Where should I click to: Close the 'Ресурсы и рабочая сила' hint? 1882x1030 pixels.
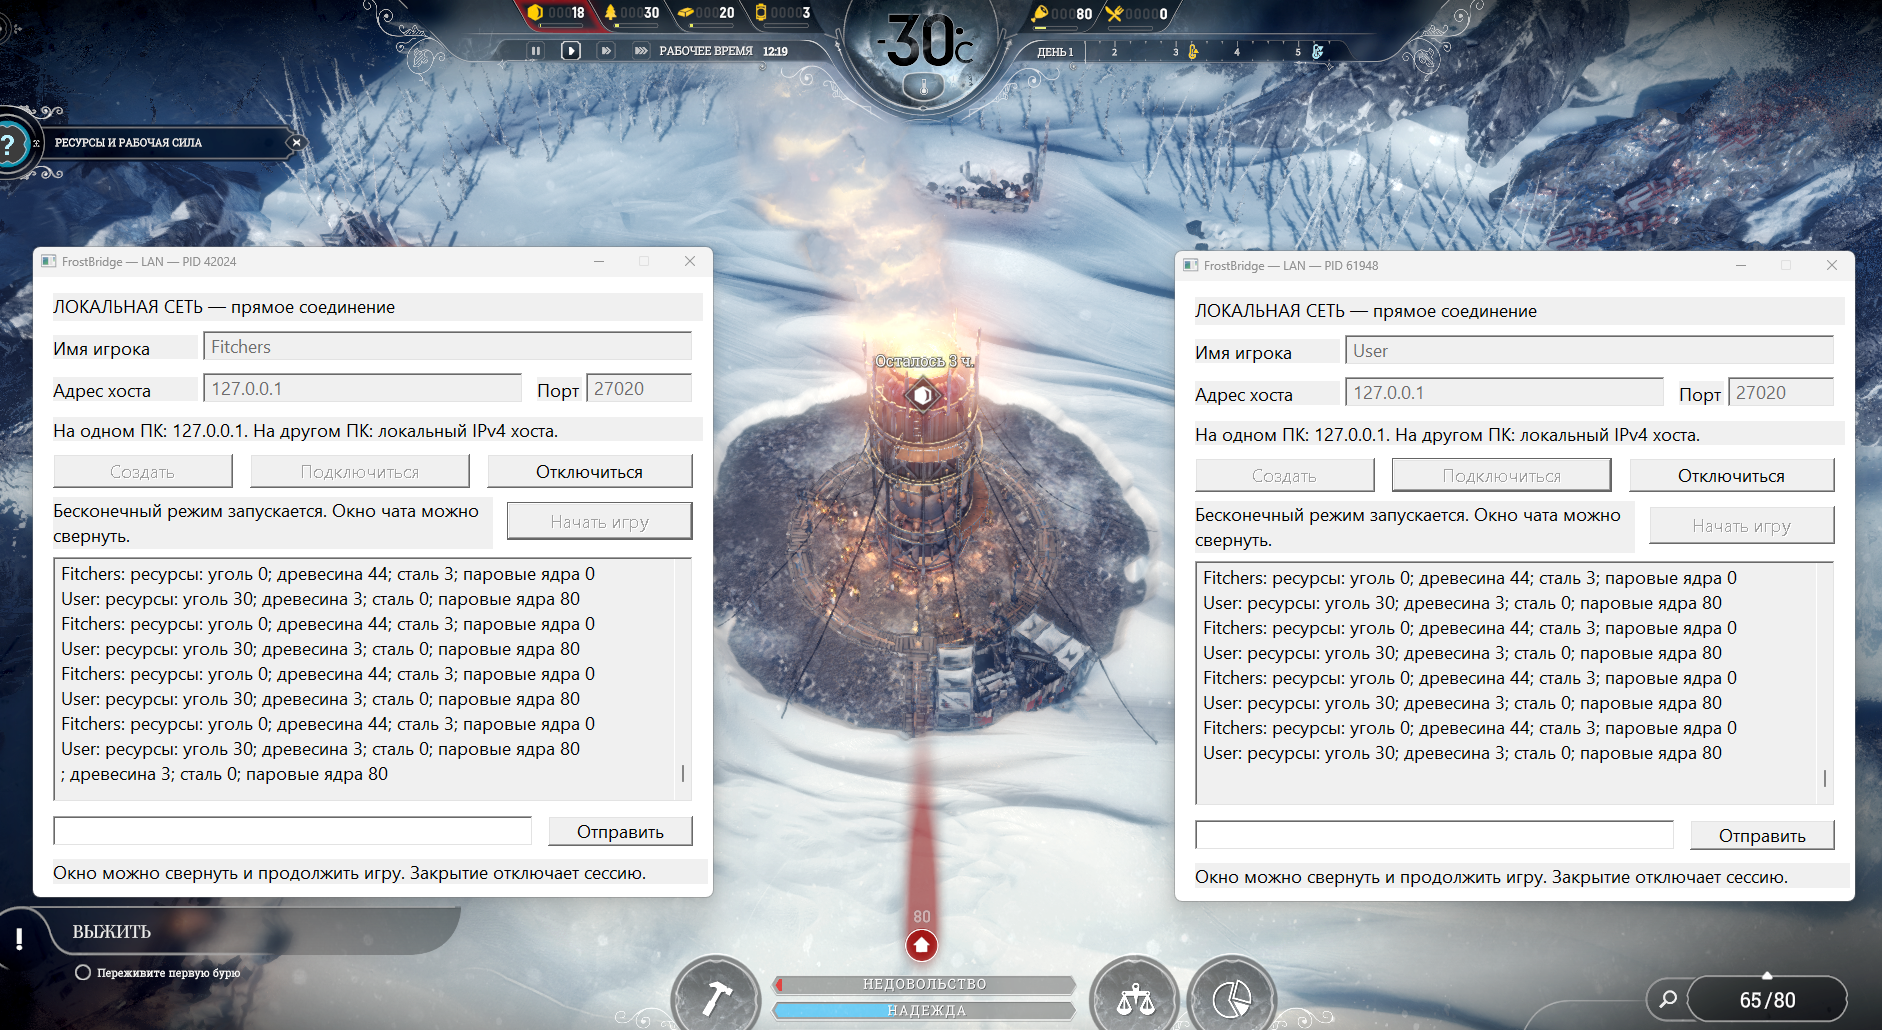[296, 143]
